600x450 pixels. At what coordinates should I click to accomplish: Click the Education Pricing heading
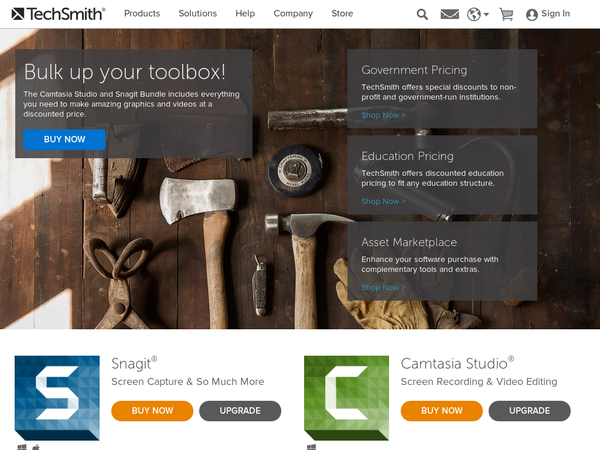tap(407, 156)
